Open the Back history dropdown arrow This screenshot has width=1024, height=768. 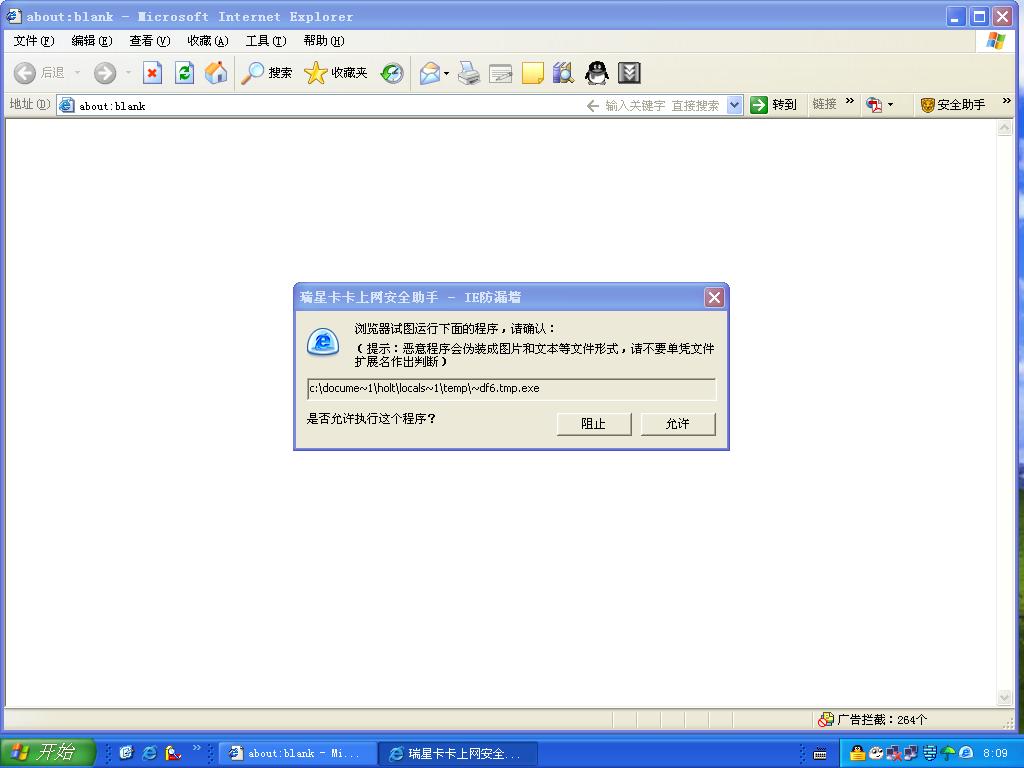pos(77,72)
